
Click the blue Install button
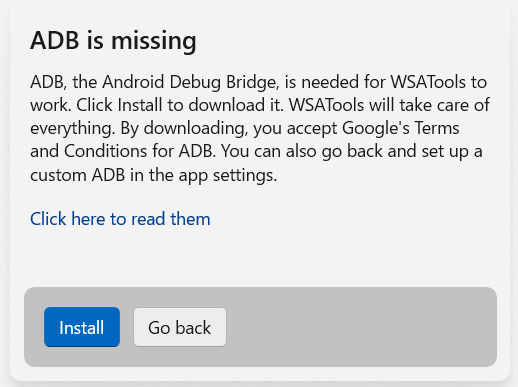(x=82, y=327)
